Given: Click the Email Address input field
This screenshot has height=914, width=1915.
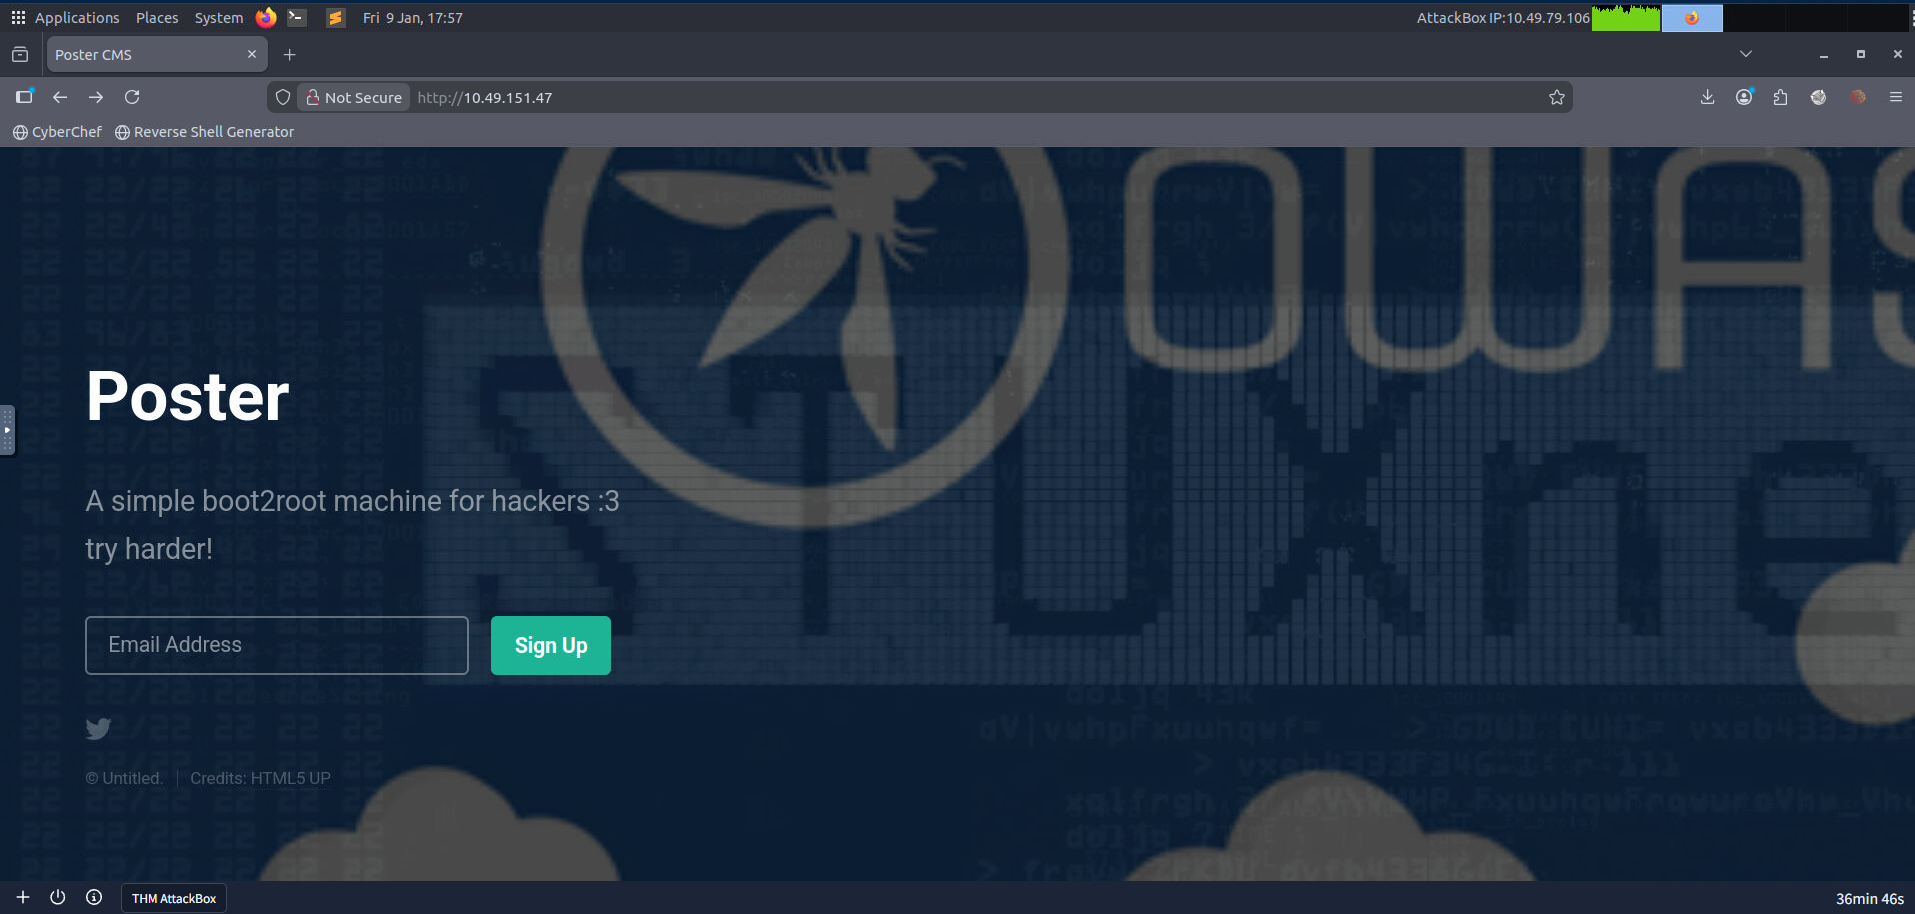Looking at the screenshot, I should click(x=277, y=645).
